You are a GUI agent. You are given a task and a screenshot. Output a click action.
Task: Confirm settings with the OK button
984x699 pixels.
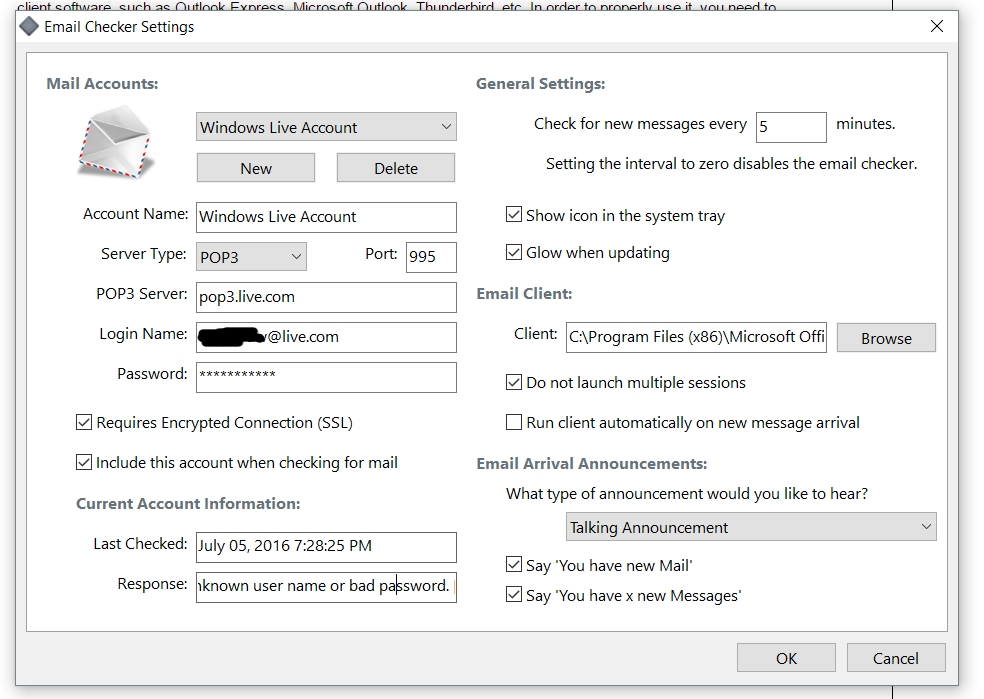click(x=787, y=657)
